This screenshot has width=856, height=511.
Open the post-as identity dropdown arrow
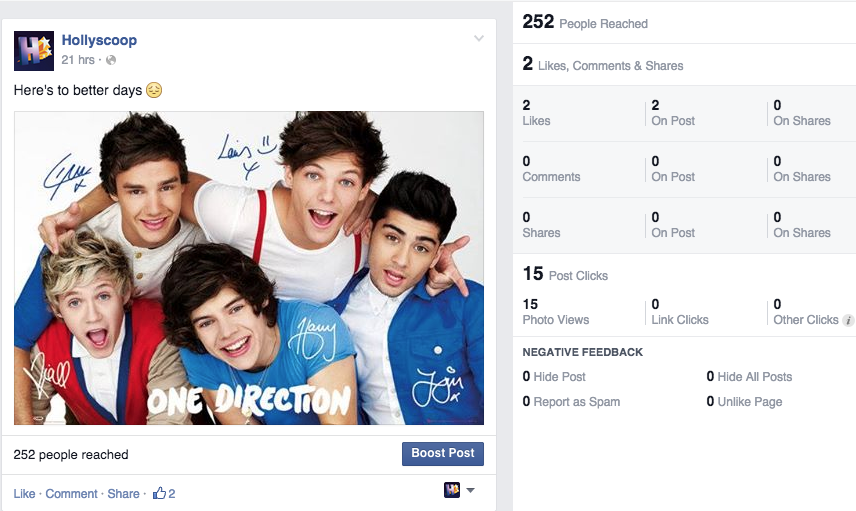click(470, 490)
